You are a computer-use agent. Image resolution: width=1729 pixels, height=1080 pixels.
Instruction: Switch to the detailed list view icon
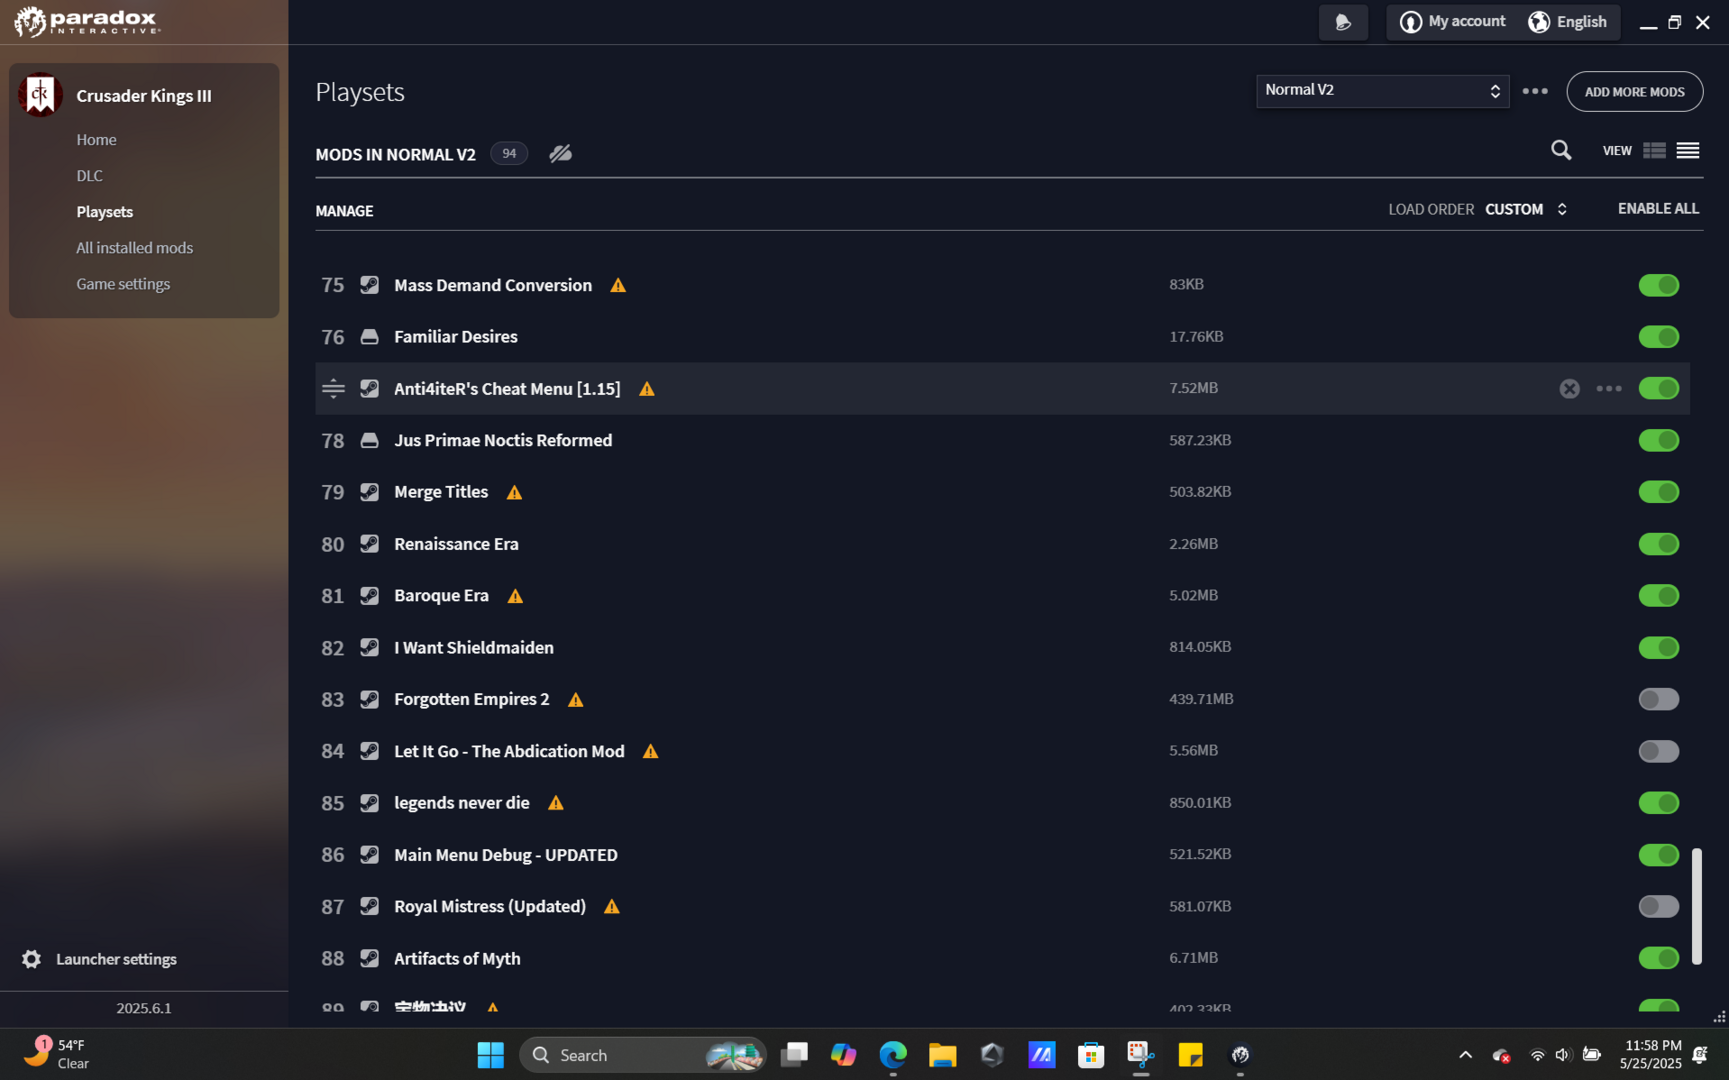(x=1654, y=150)
